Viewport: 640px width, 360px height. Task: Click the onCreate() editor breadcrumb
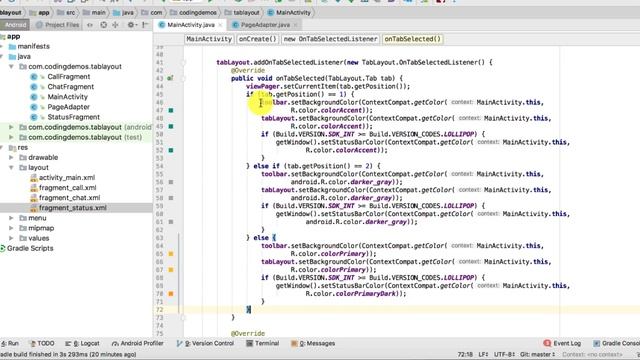[x=258, y=39]
